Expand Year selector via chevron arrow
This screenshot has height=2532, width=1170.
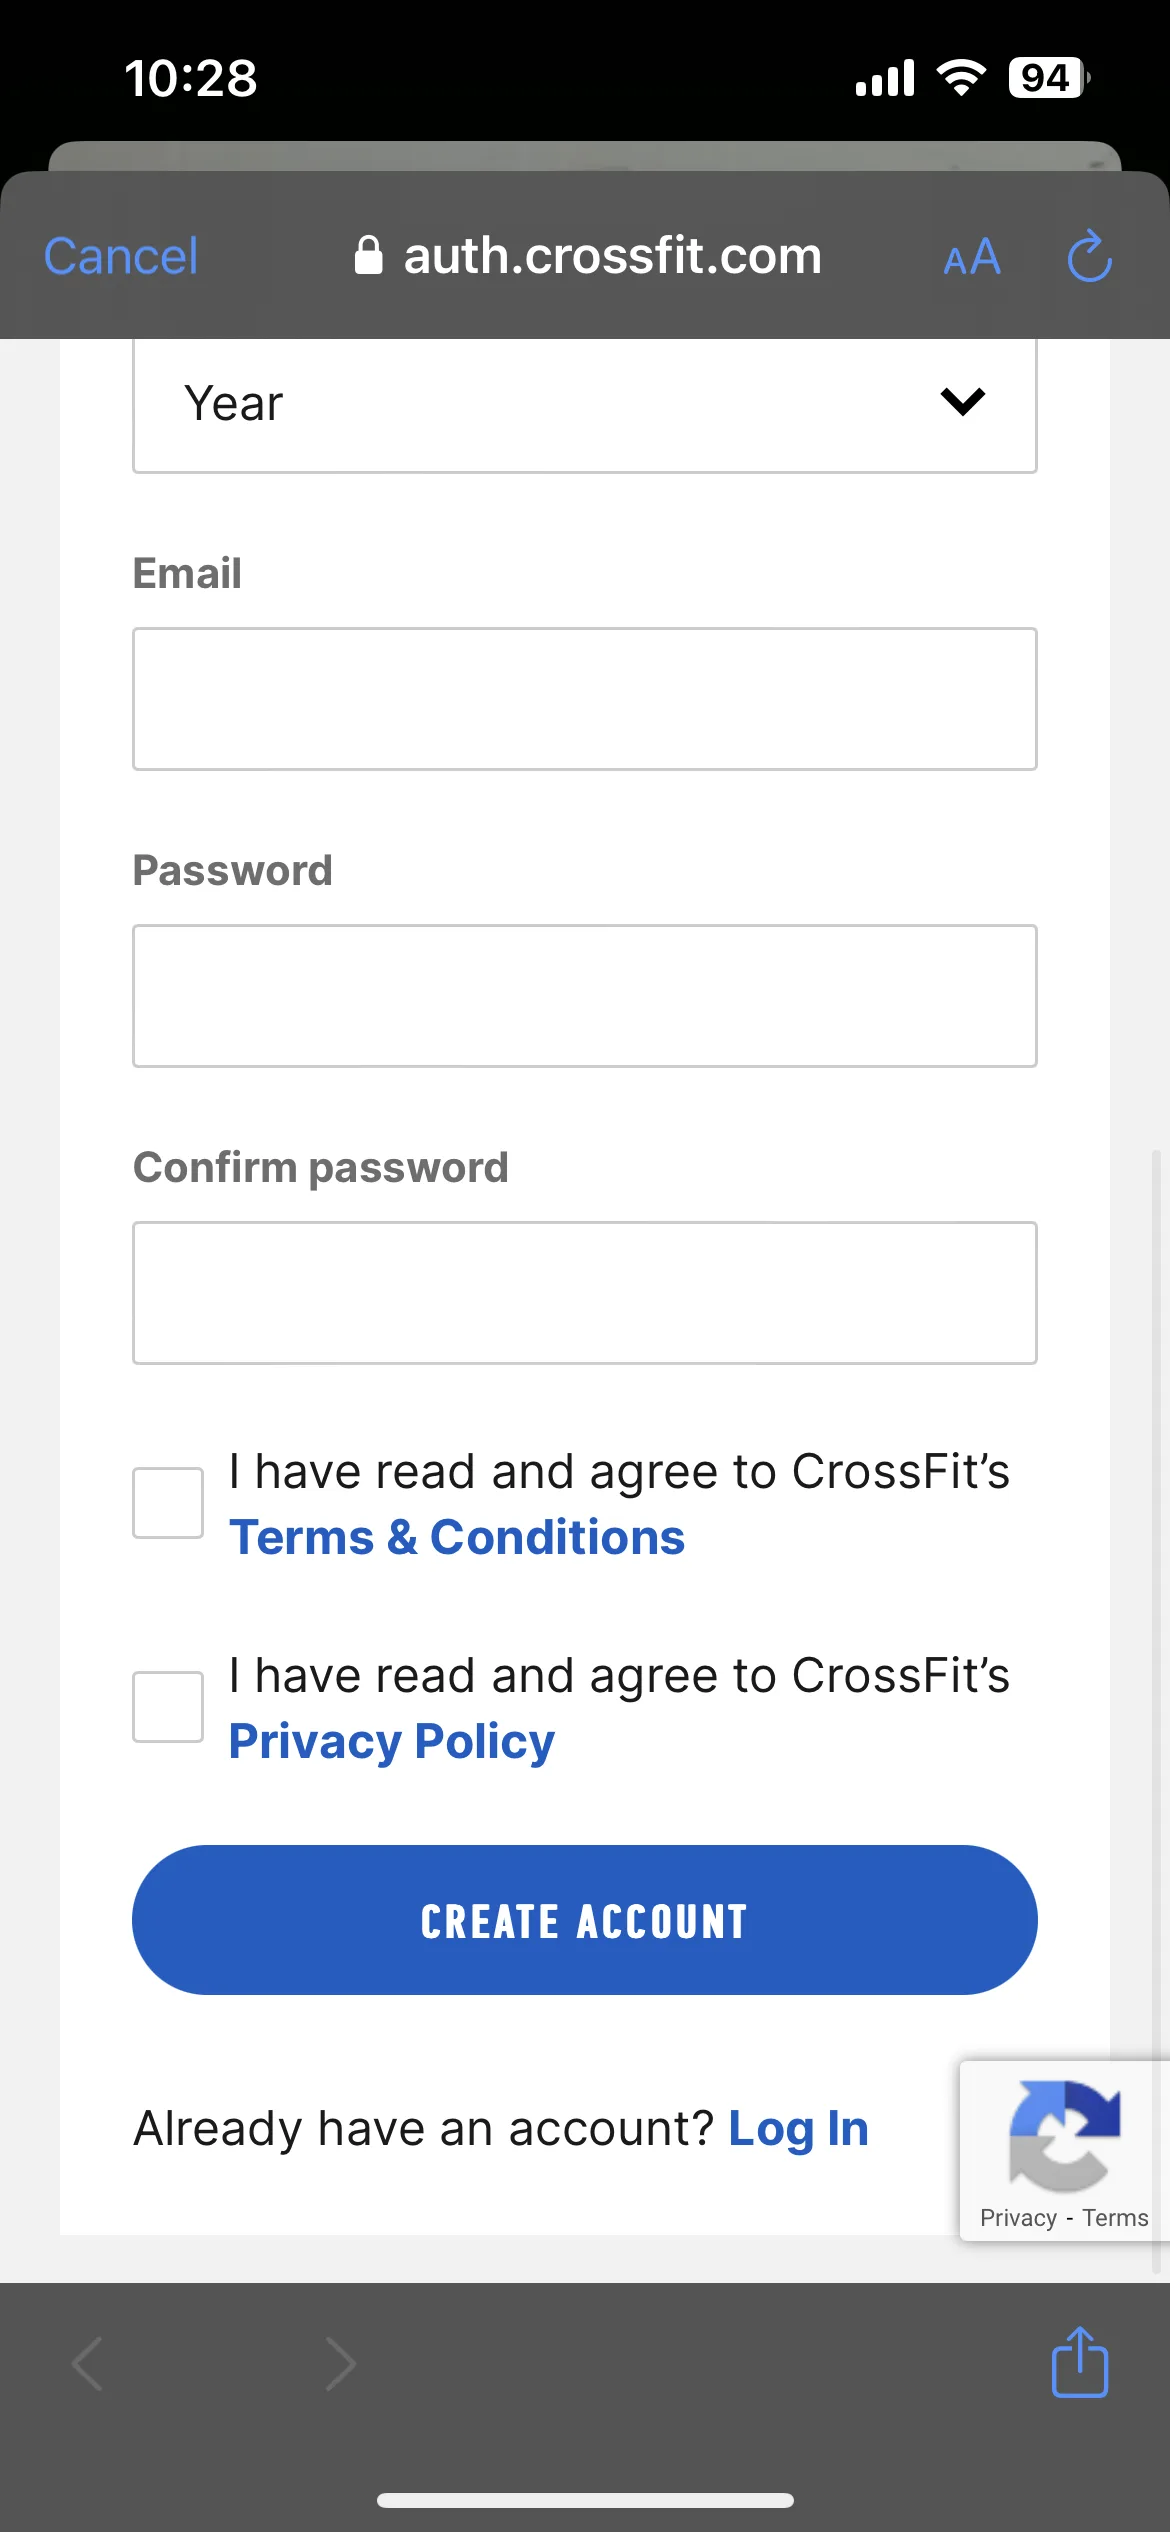[963, 402]
